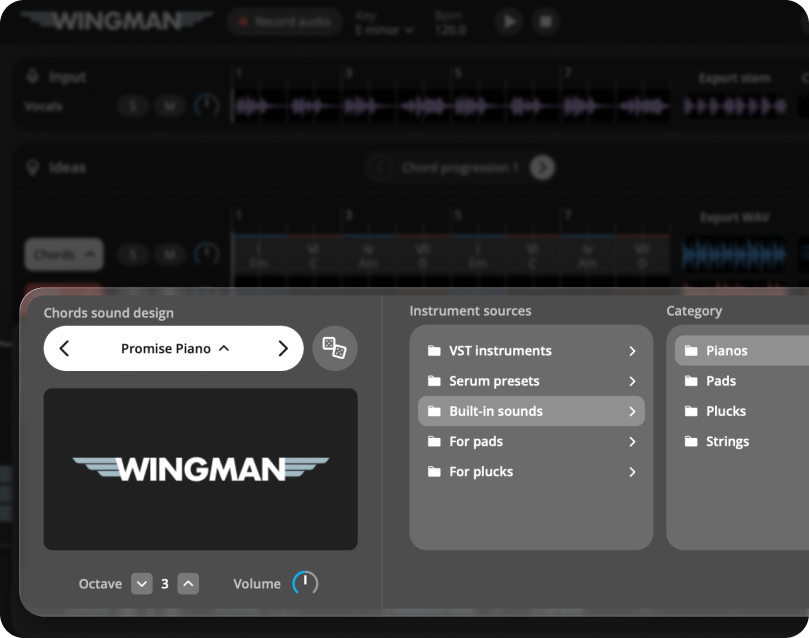Viewport: 809px width, 638px height.
Task: Click the Record audio button
Action: pyautogui.click(x=285, y=22)
